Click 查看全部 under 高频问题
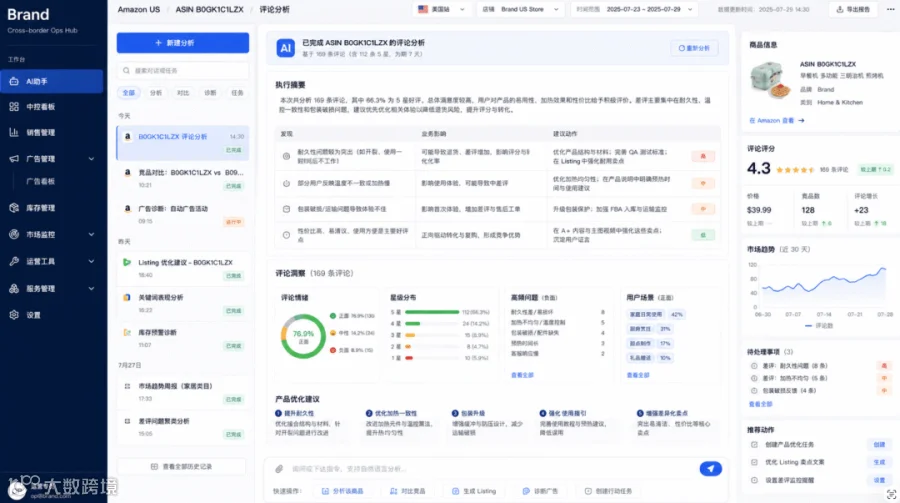900x503 pixels. point(522,375)
